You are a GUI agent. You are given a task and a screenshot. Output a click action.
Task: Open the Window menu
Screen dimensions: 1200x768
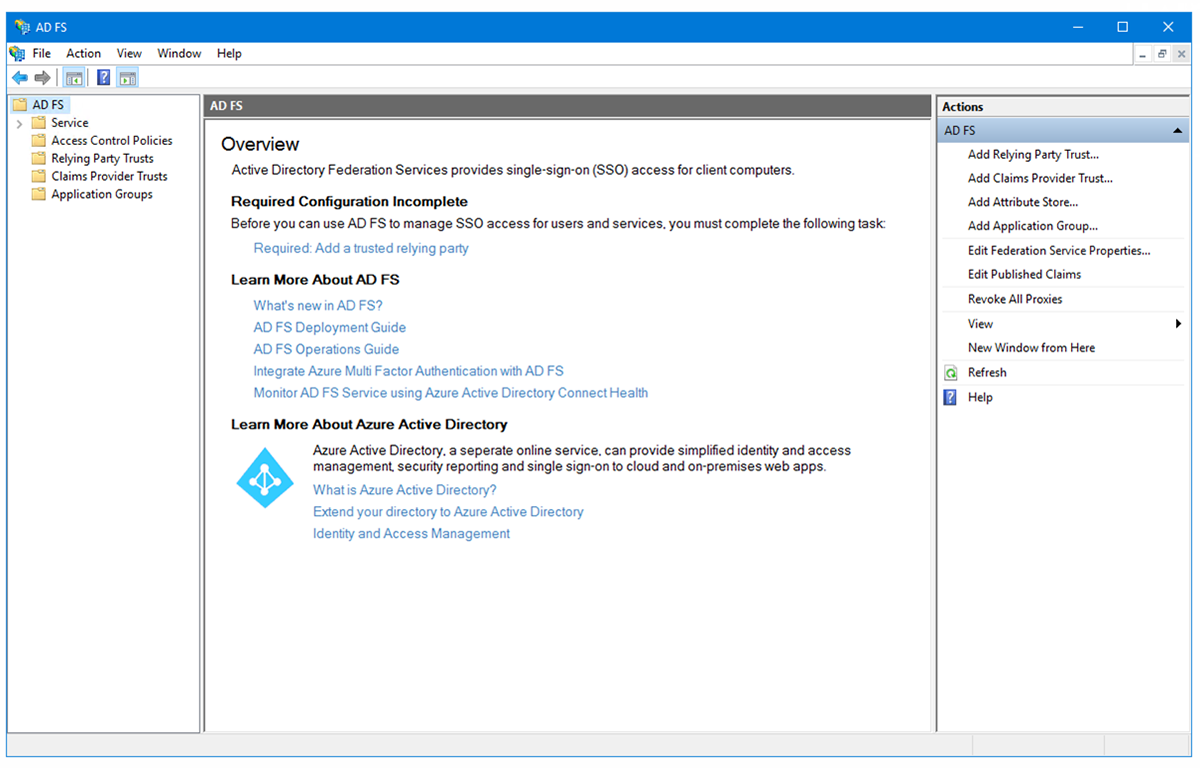click(179, 53)
